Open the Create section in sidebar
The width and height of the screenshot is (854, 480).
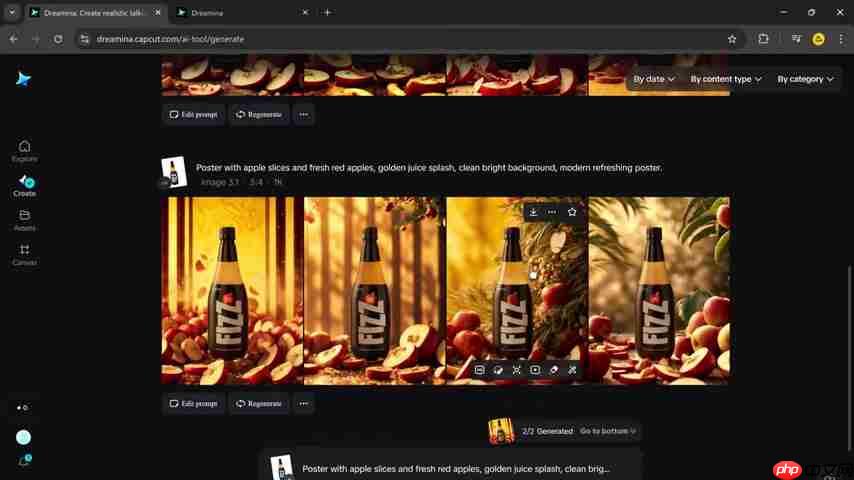tap(25, 186)
